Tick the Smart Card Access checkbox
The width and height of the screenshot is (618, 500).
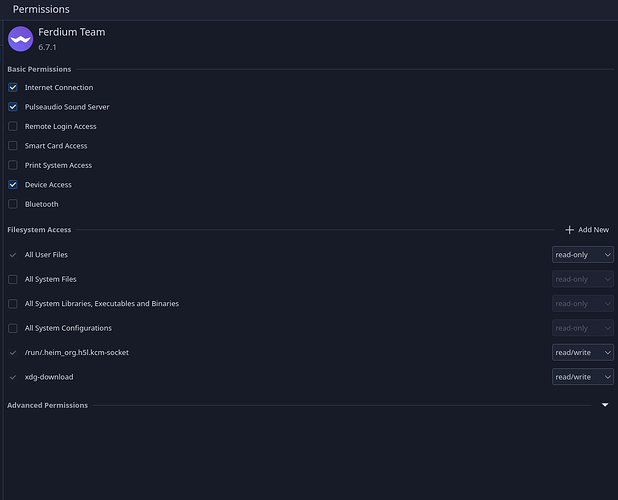coord(13,146)
